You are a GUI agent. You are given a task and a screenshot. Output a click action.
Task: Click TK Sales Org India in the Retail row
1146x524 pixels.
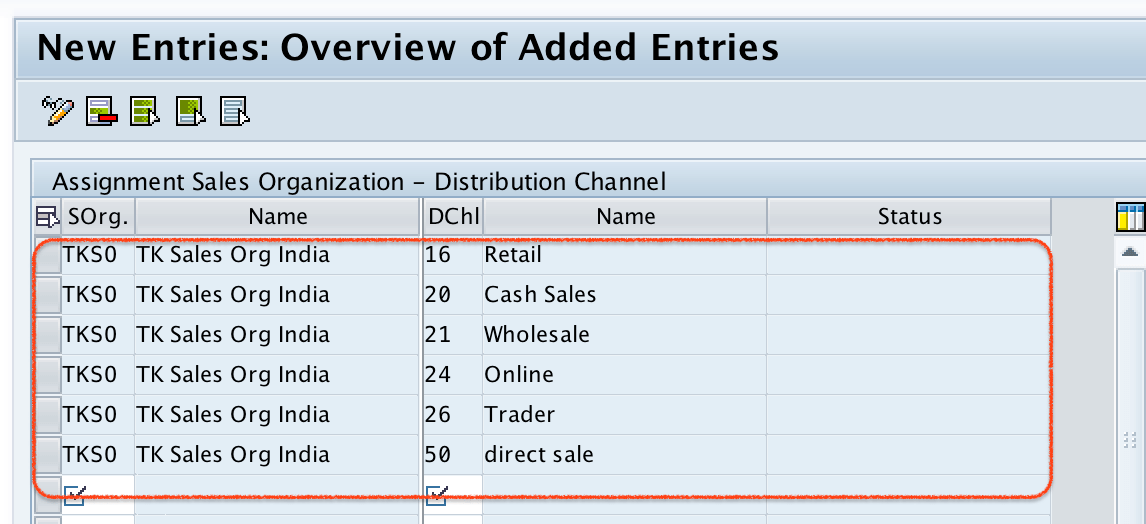coord(233,255)
